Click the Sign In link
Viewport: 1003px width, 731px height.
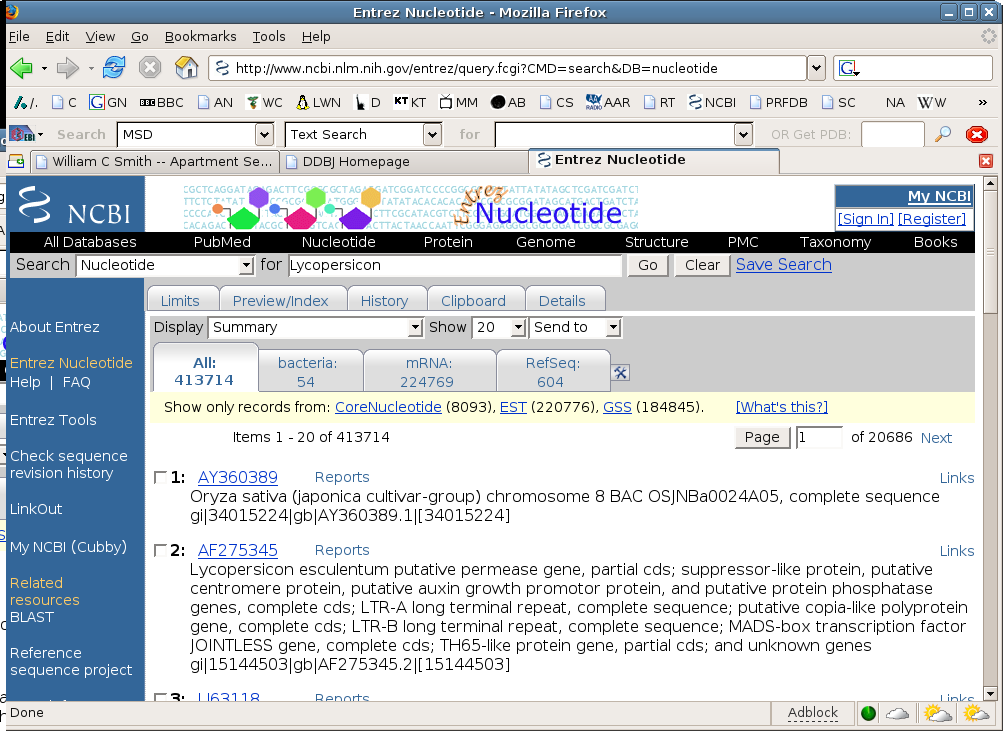pos(865,219)
